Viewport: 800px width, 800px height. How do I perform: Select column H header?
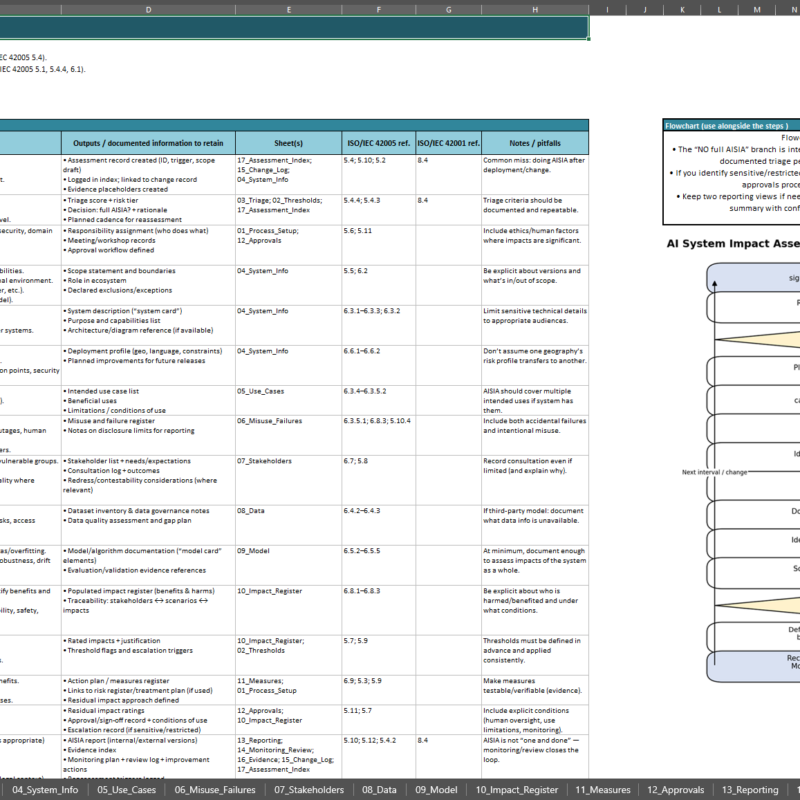pyautogui.click(x=535, y=8)
